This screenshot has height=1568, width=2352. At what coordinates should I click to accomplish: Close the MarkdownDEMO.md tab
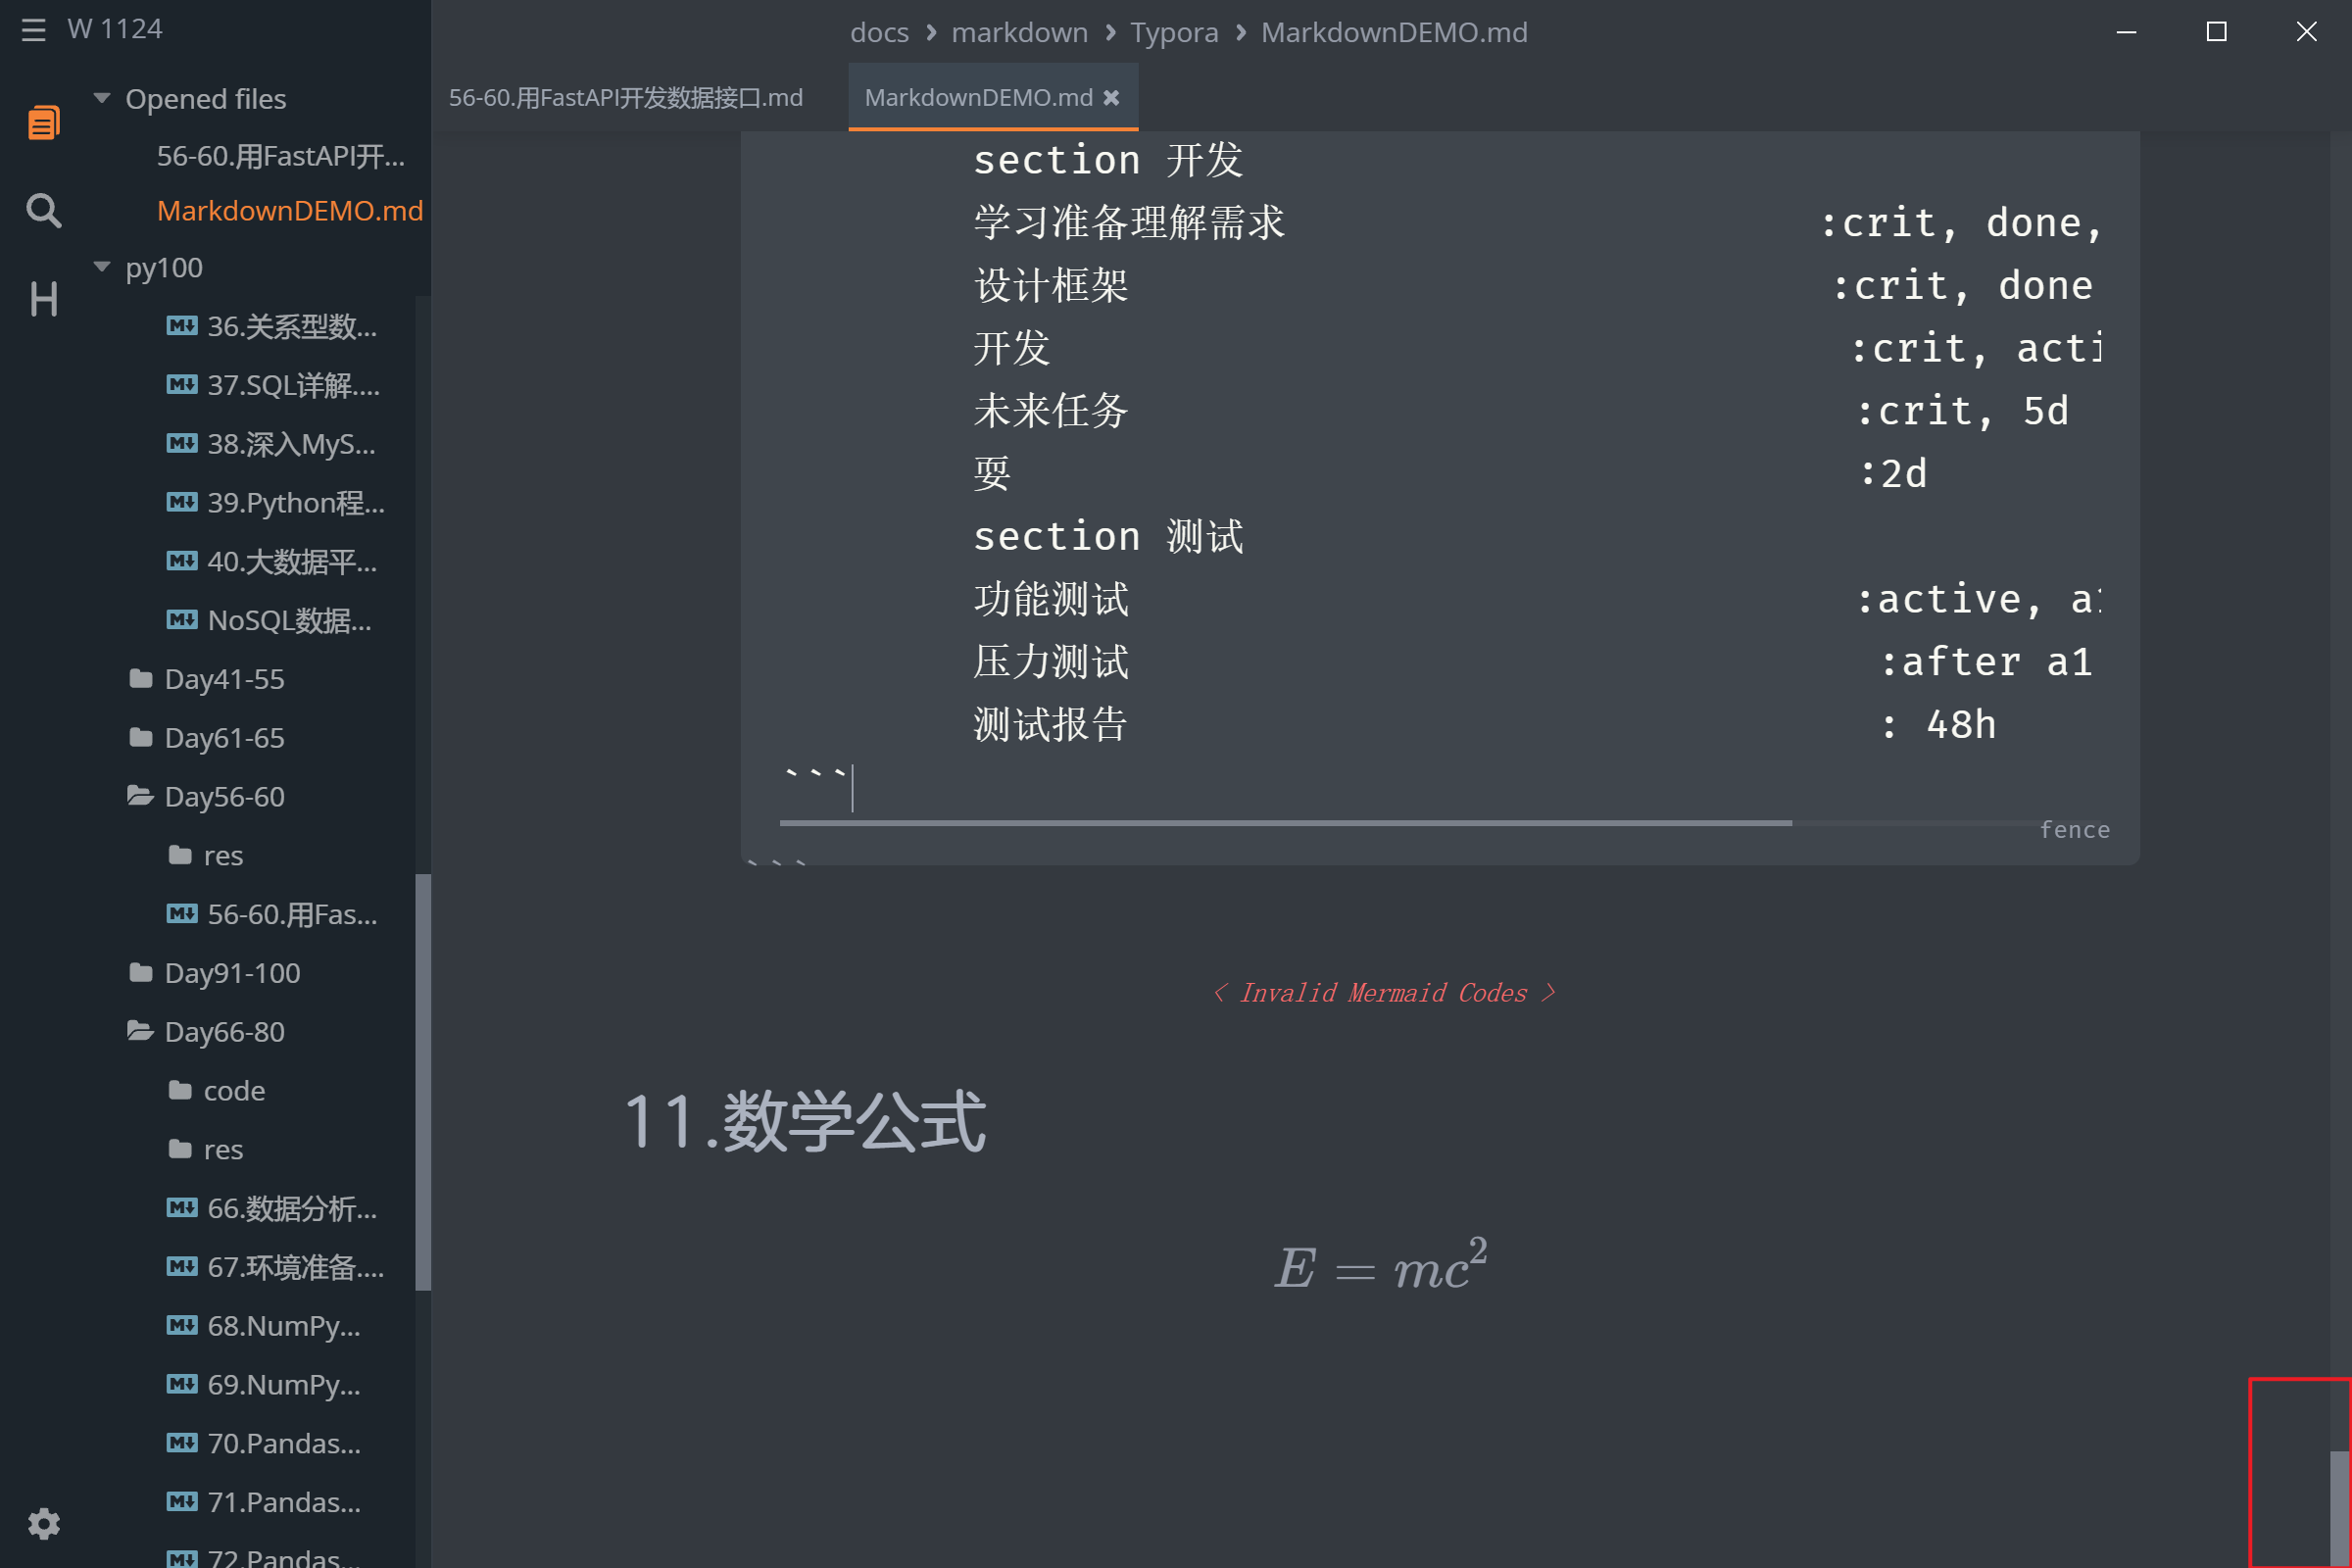pyautogui.click(x=1112, y=97)
